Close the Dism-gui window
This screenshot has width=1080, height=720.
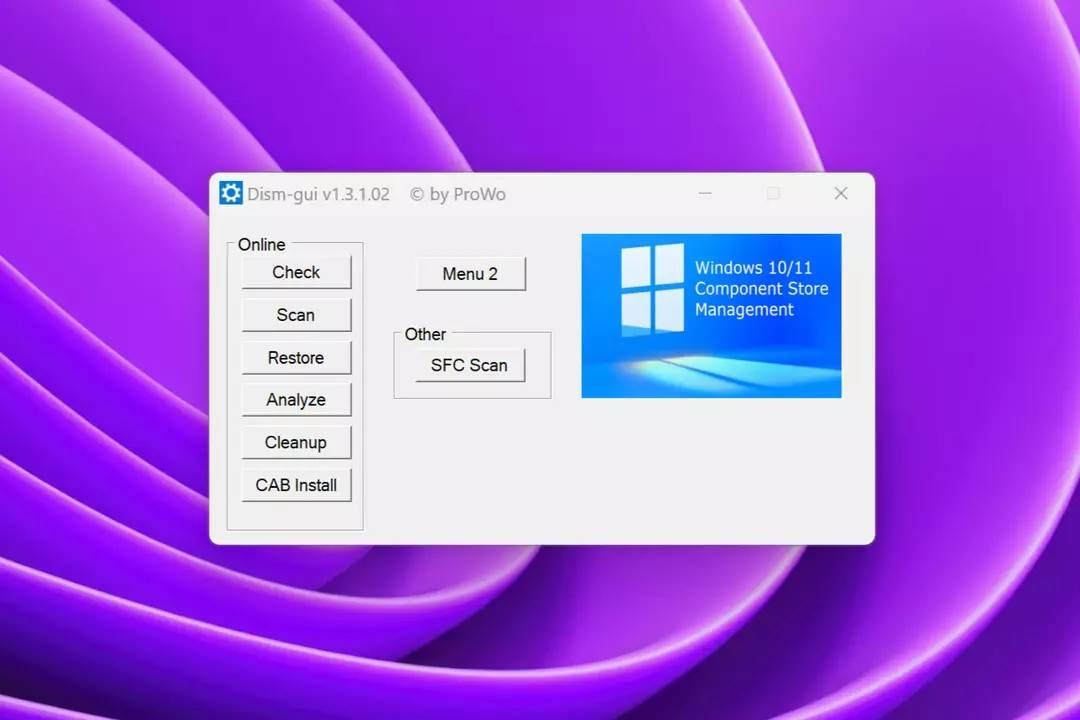841,194
